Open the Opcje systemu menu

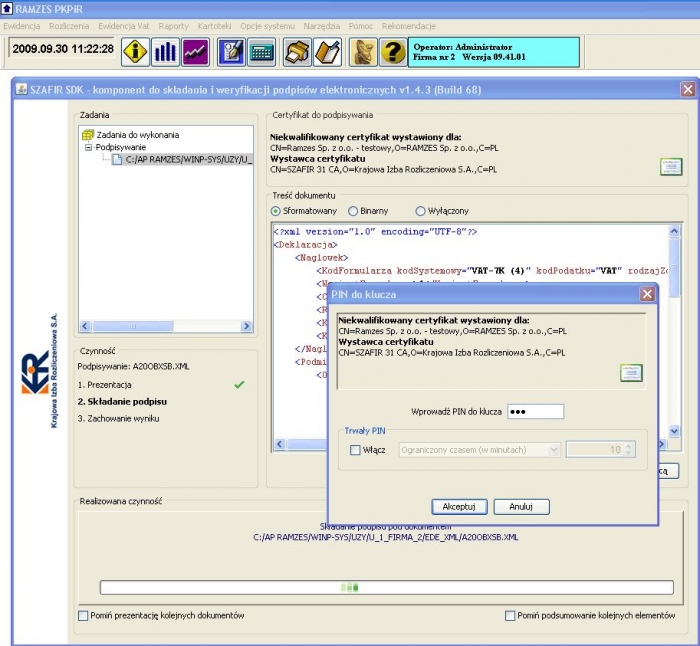point(267,26)
